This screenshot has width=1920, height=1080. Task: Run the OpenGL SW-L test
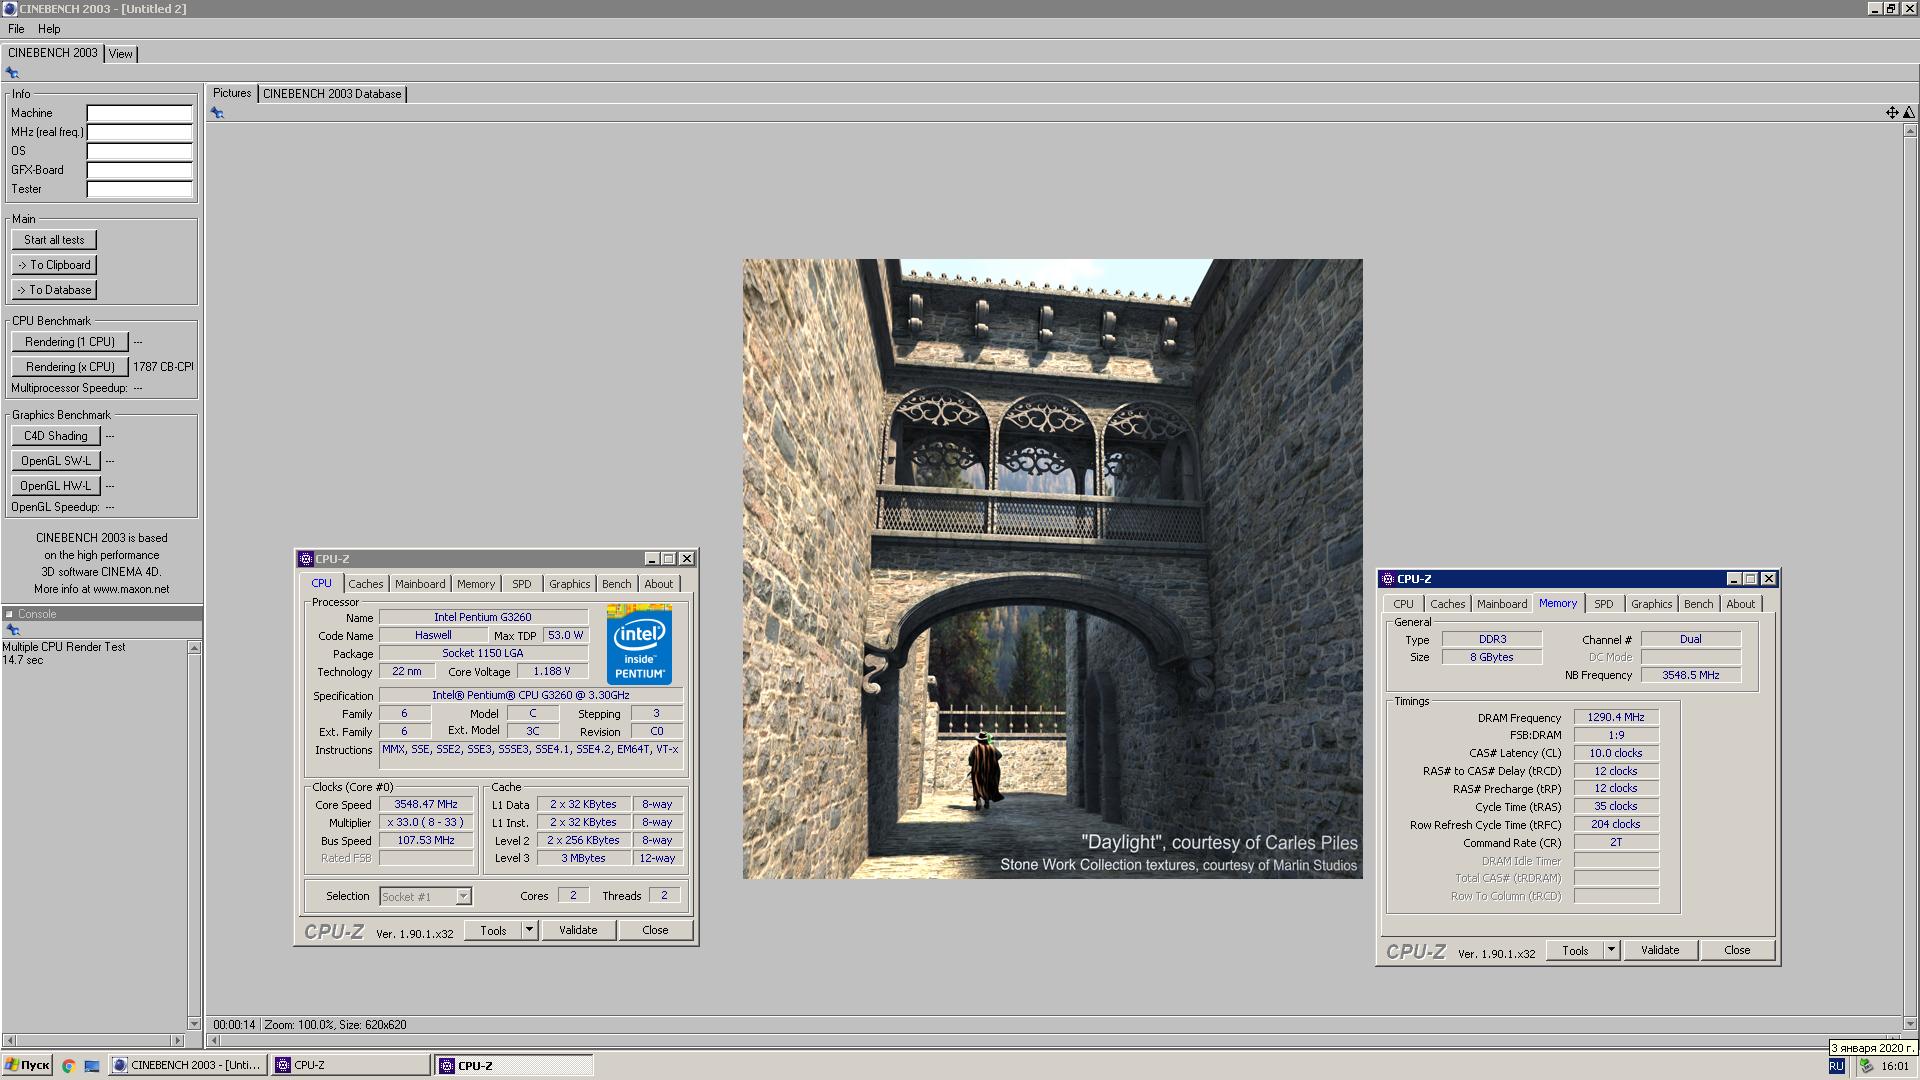pyautogui.click(x=56, y=461)
